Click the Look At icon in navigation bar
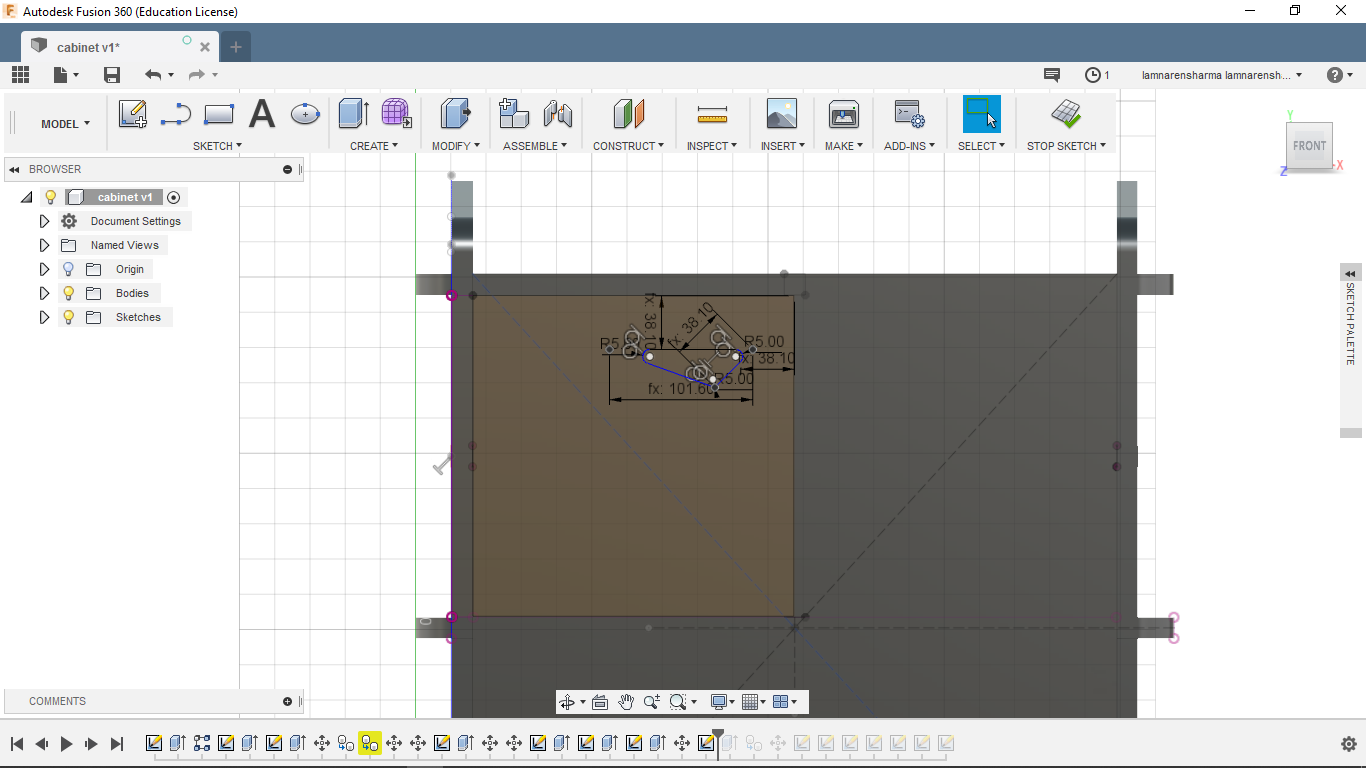This screenshot has height=768, width=1366. pos(600,702)
